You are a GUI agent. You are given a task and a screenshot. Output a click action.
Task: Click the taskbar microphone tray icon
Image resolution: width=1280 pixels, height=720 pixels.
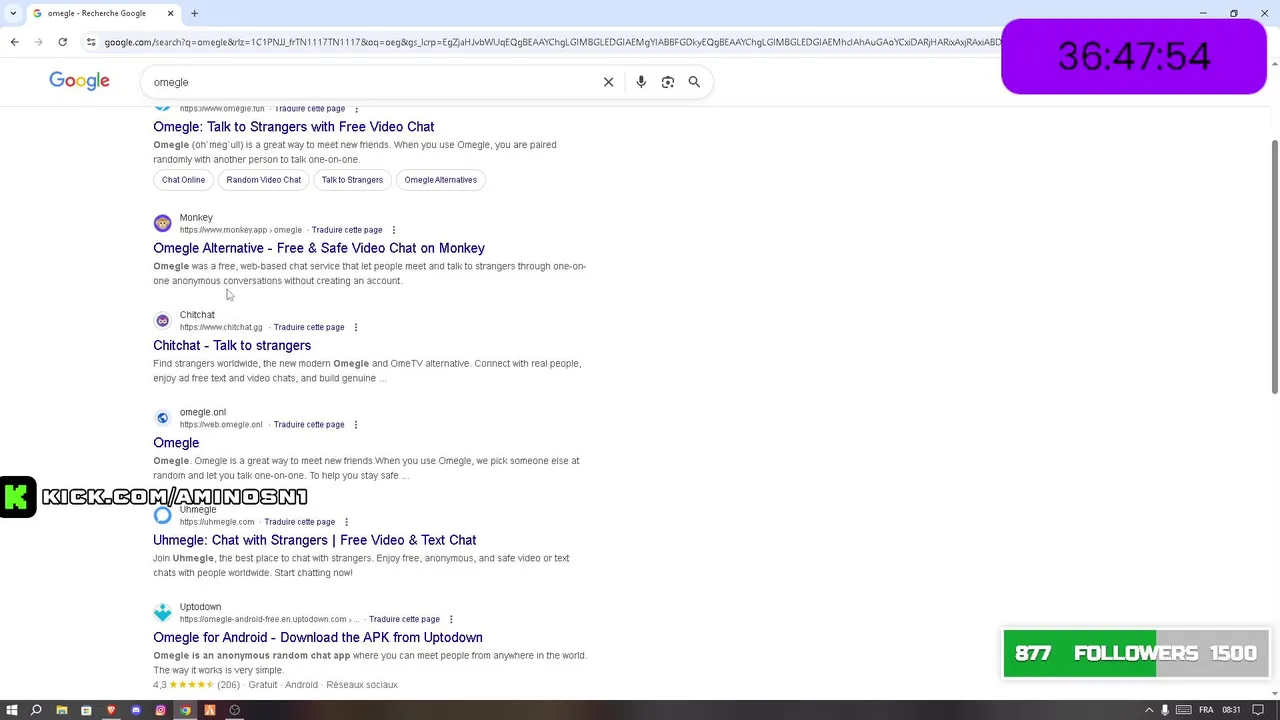tap(1165, 710)
